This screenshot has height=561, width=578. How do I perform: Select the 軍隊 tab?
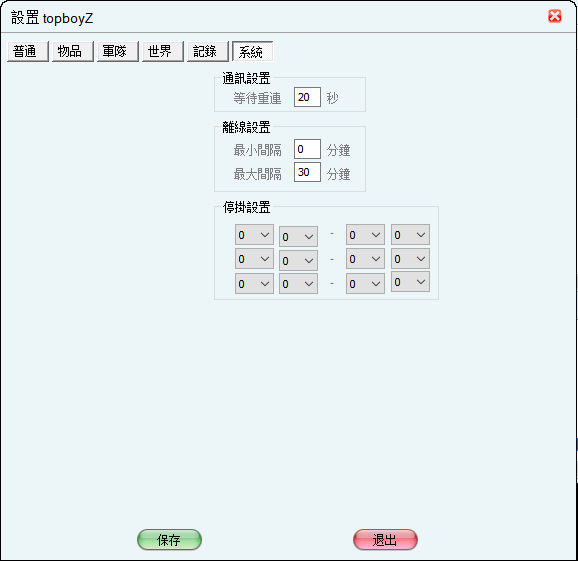coord(118,51)
